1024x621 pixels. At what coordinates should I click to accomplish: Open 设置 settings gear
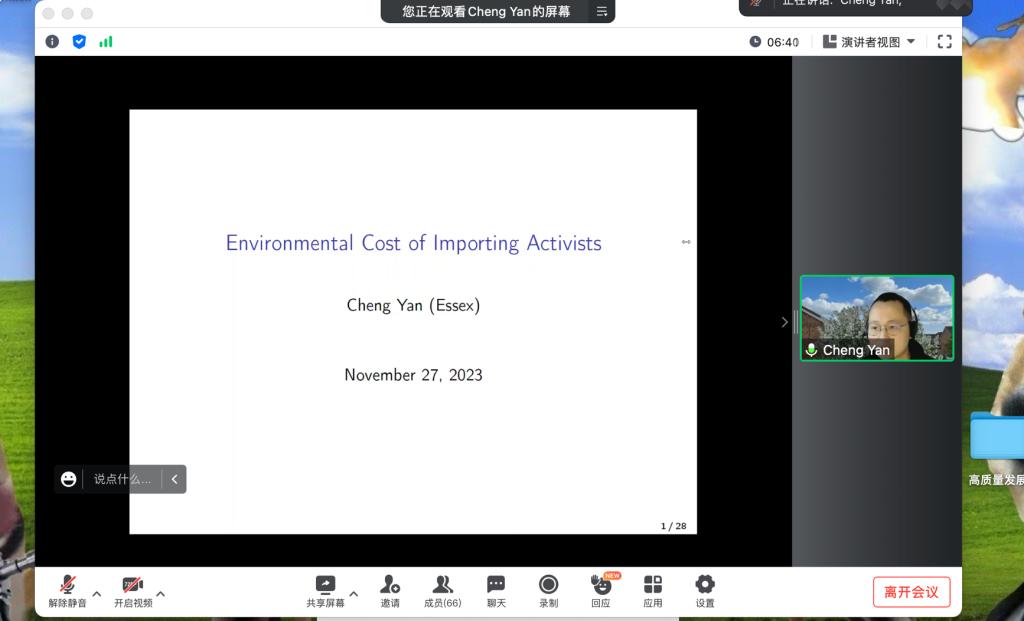click(x=705, y=591)
